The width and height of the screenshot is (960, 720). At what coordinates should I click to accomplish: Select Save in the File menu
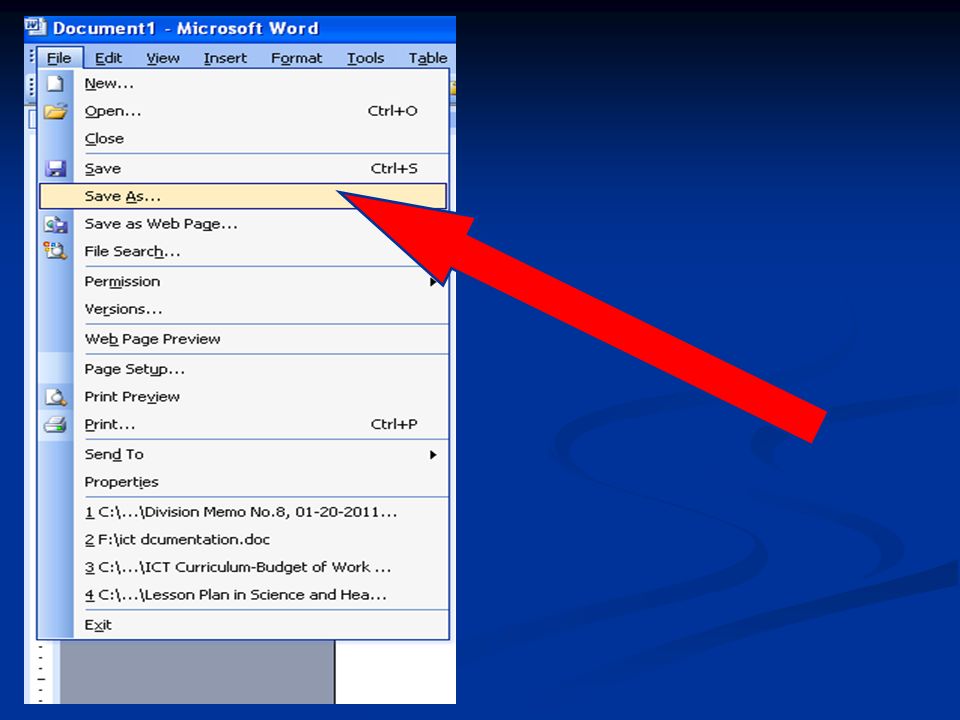coord(243,168)
